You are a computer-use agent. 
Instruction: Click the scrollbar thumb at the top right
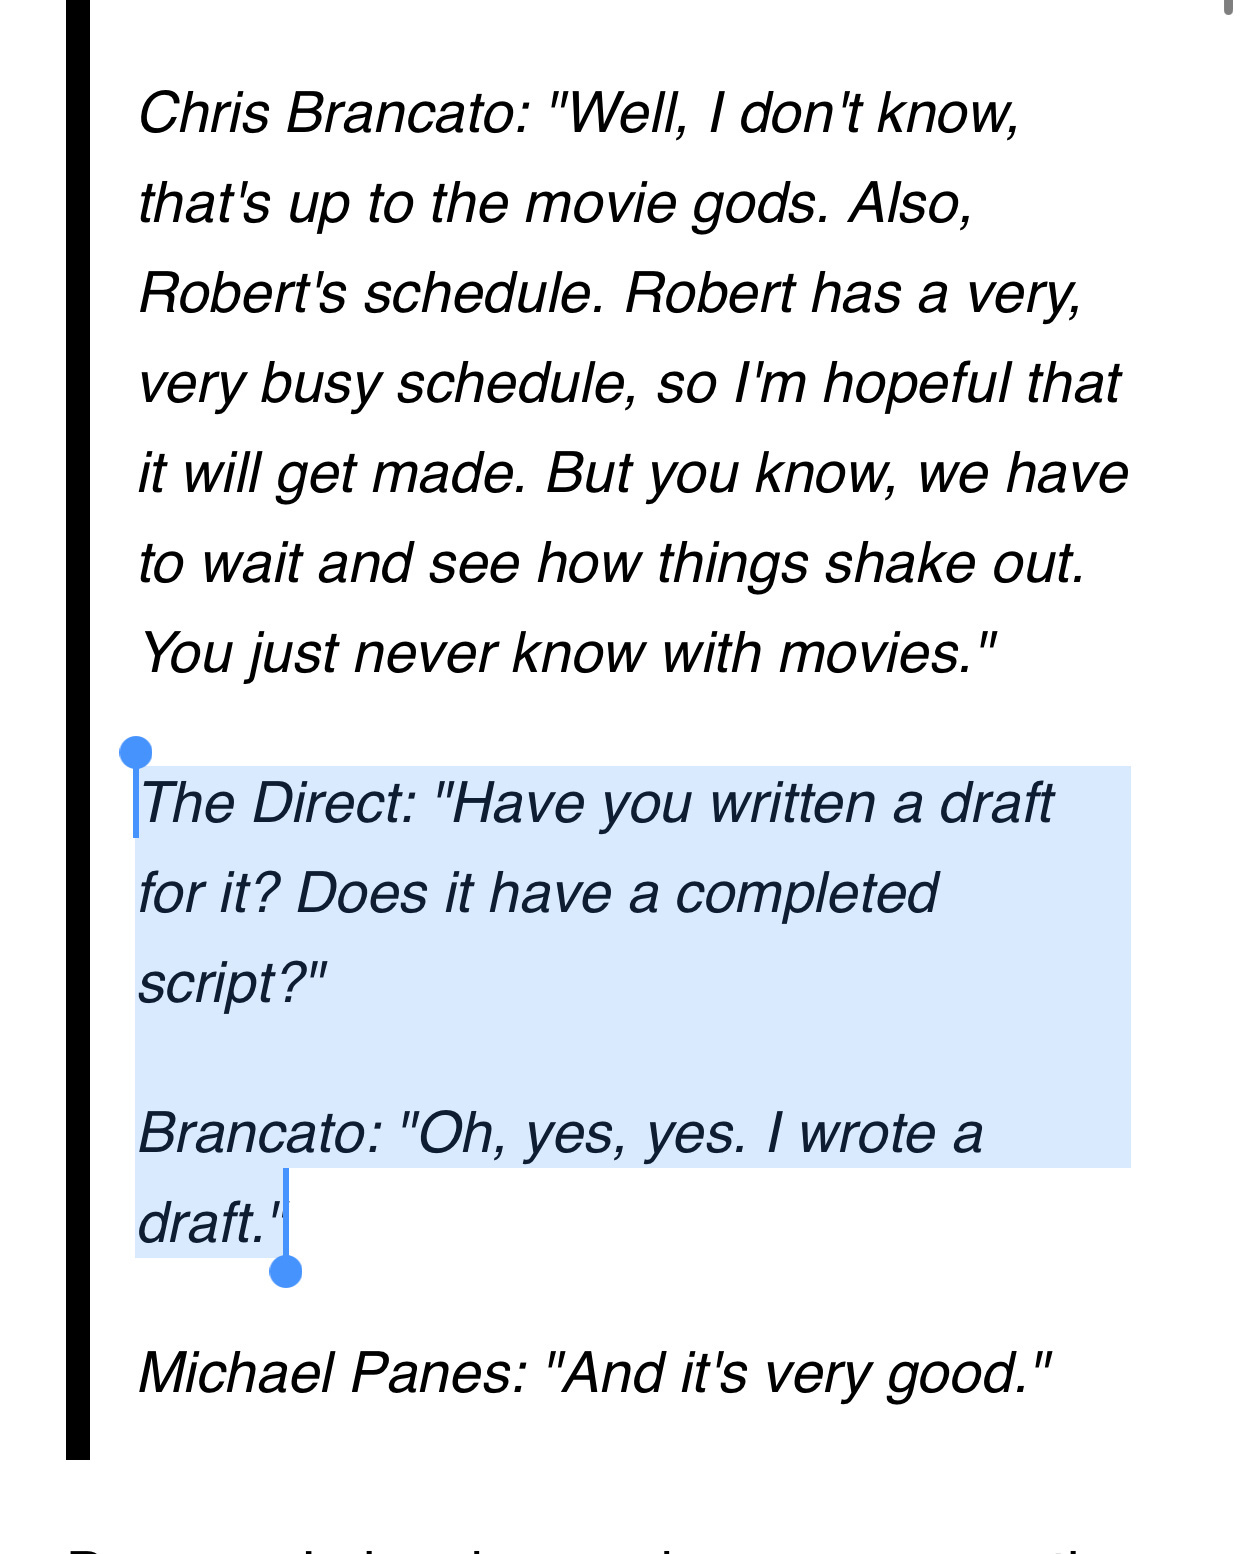click(1230, 8)
